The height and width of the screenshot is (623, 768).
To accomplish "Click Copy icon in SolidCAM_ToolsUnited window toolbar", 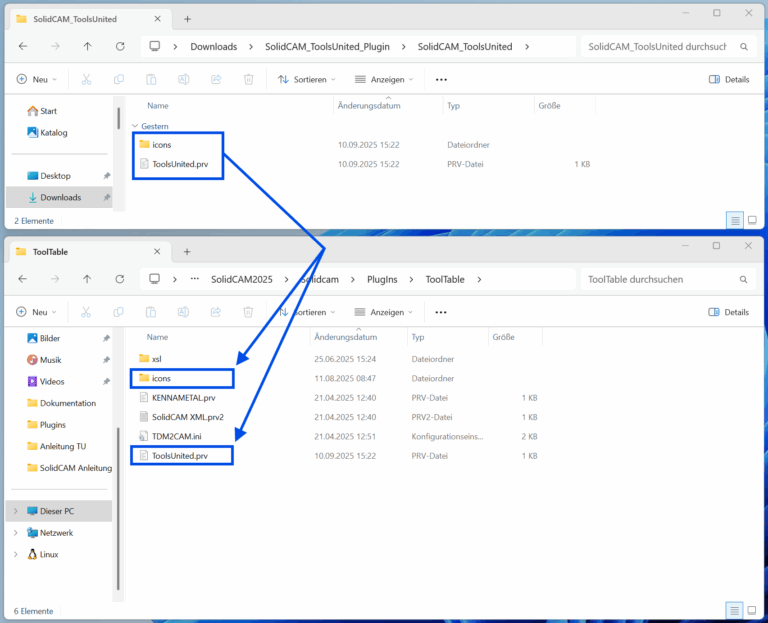I will pyautogui.click(x=119, y=79).
